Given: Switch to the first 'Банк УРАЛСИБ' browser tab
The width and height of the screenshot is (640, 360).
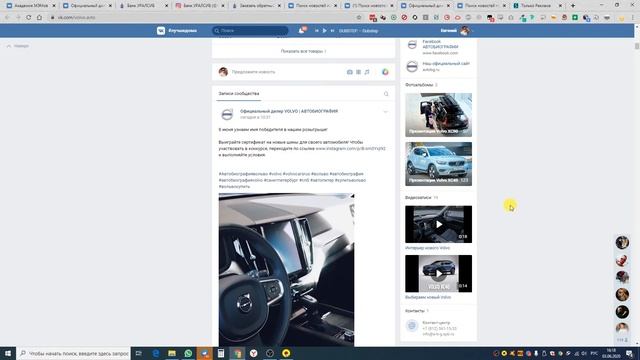Looking at the screenshot, I should pyautogui.click(x=142, y=6).
